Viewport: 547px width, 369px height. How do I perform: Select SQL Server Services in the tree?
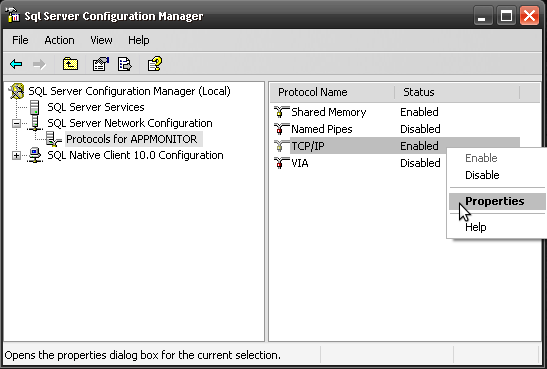(96, 107)
